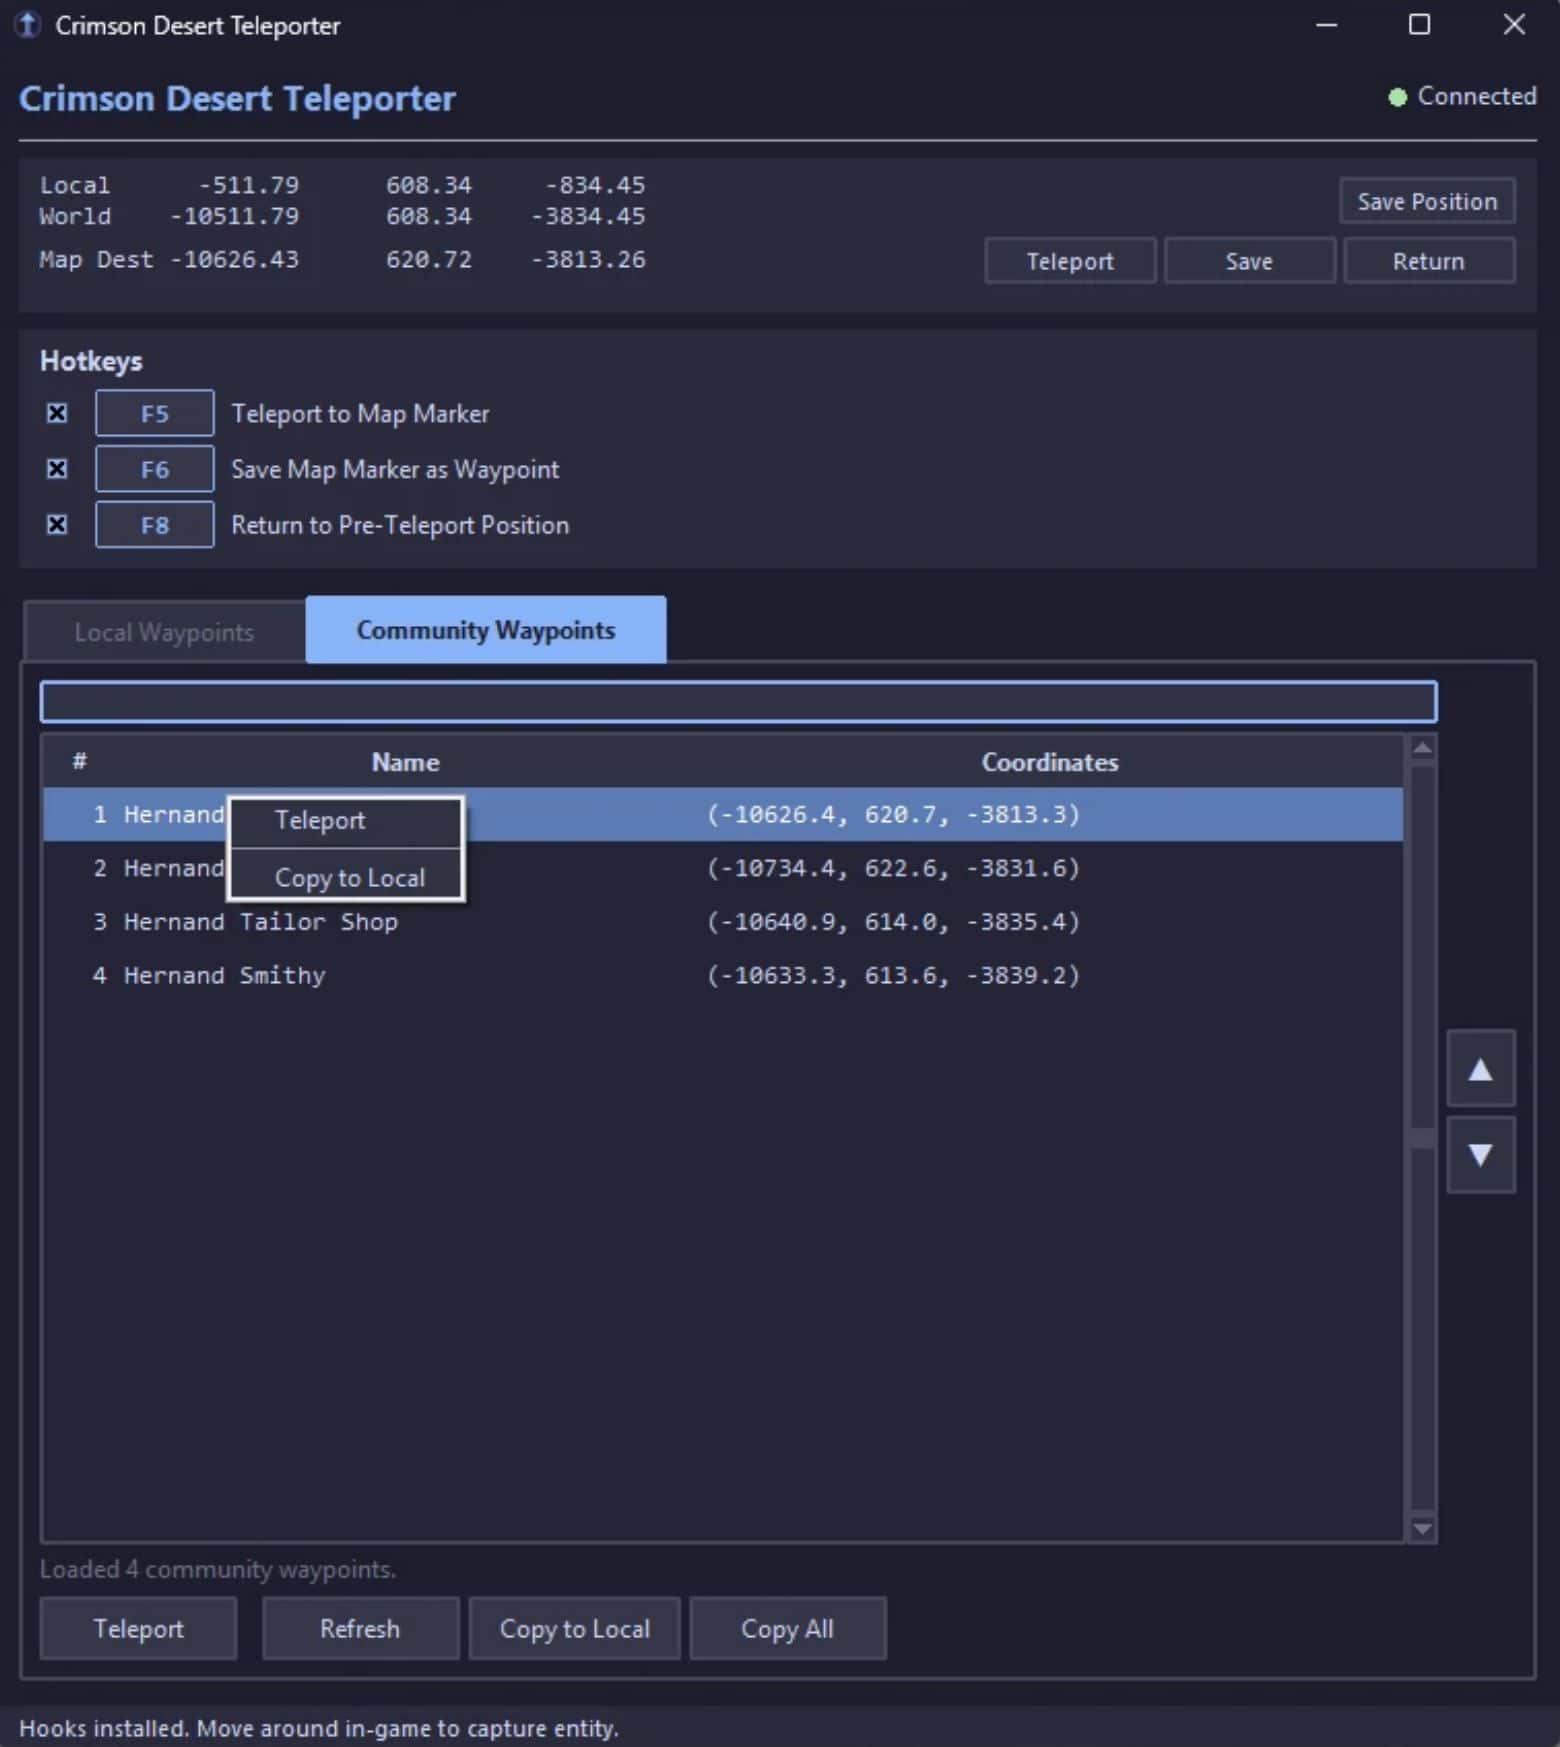The width and height of the screenshot is (1560, 1747).
Task: Click the green Connected status indicator
Action: [1397, 97]
